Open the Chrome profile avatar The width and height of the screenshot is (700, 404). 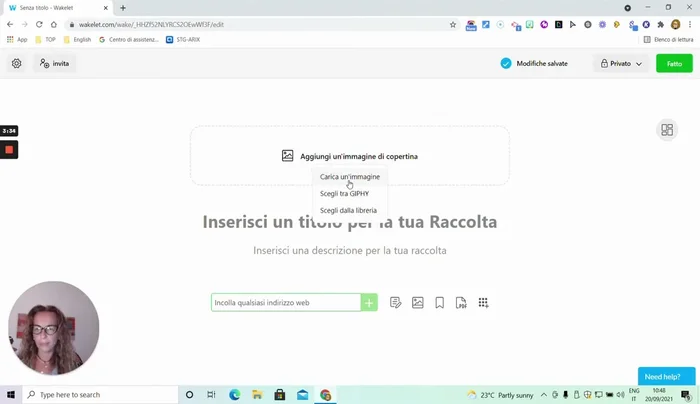(675, 25)
